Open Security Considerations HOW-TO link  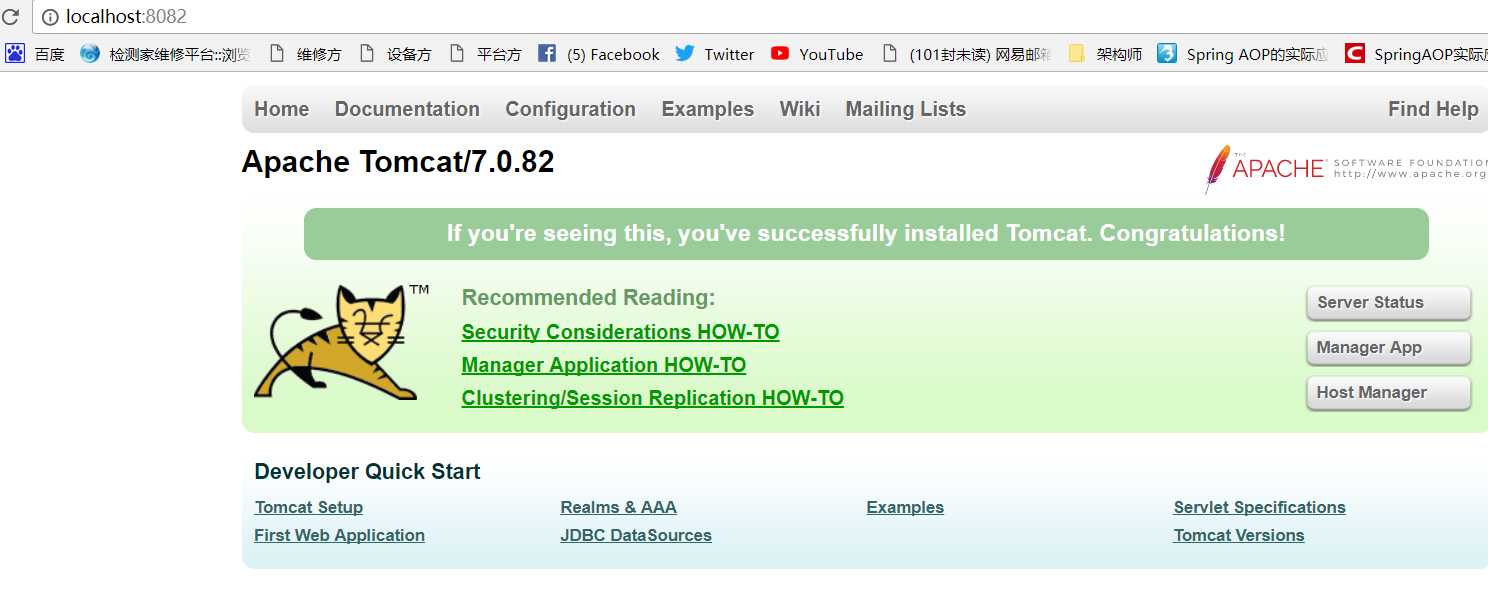coord(620,332)
